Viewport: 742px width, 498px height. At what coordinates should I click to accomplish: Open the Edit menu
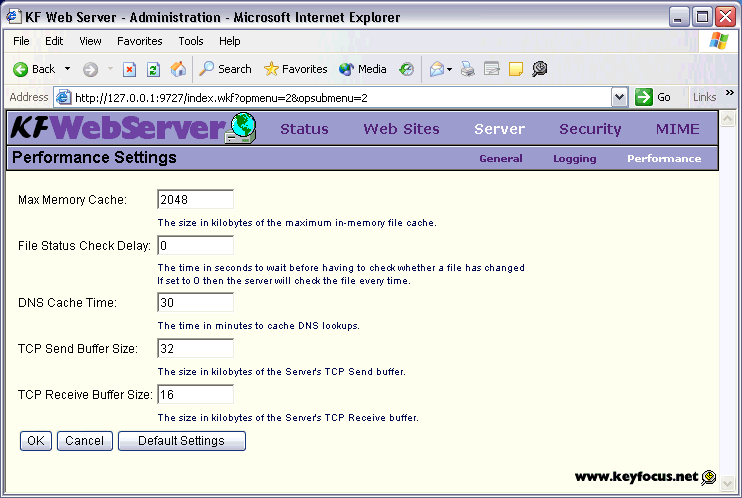pyautogui.click(x=54, y=41)
